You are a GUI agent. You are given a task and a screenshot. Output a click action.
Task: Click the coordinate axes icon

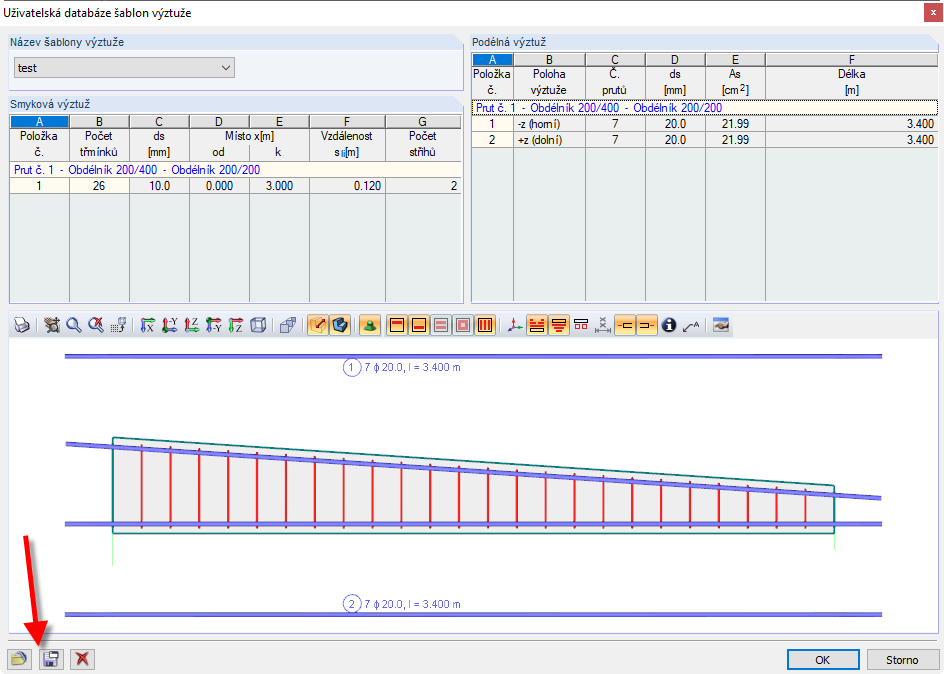point(515,326)
